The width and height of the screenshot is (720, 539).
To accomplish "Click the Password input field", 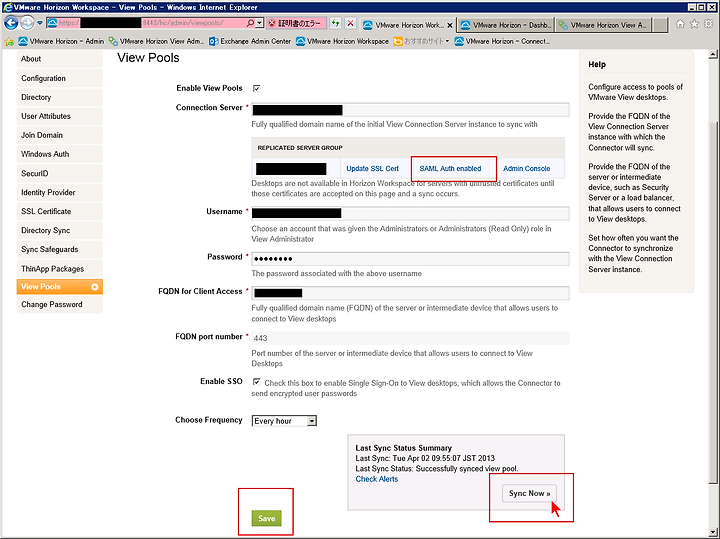I will 410,258.
